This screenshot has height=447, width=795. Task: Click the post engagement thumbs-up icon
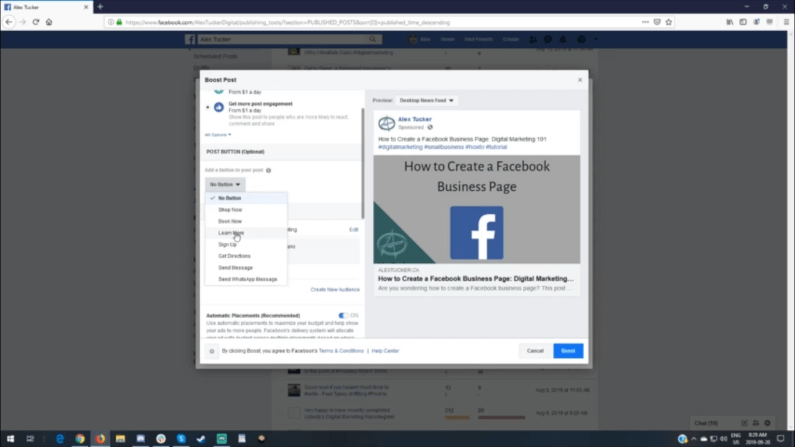tap(219, 107)
